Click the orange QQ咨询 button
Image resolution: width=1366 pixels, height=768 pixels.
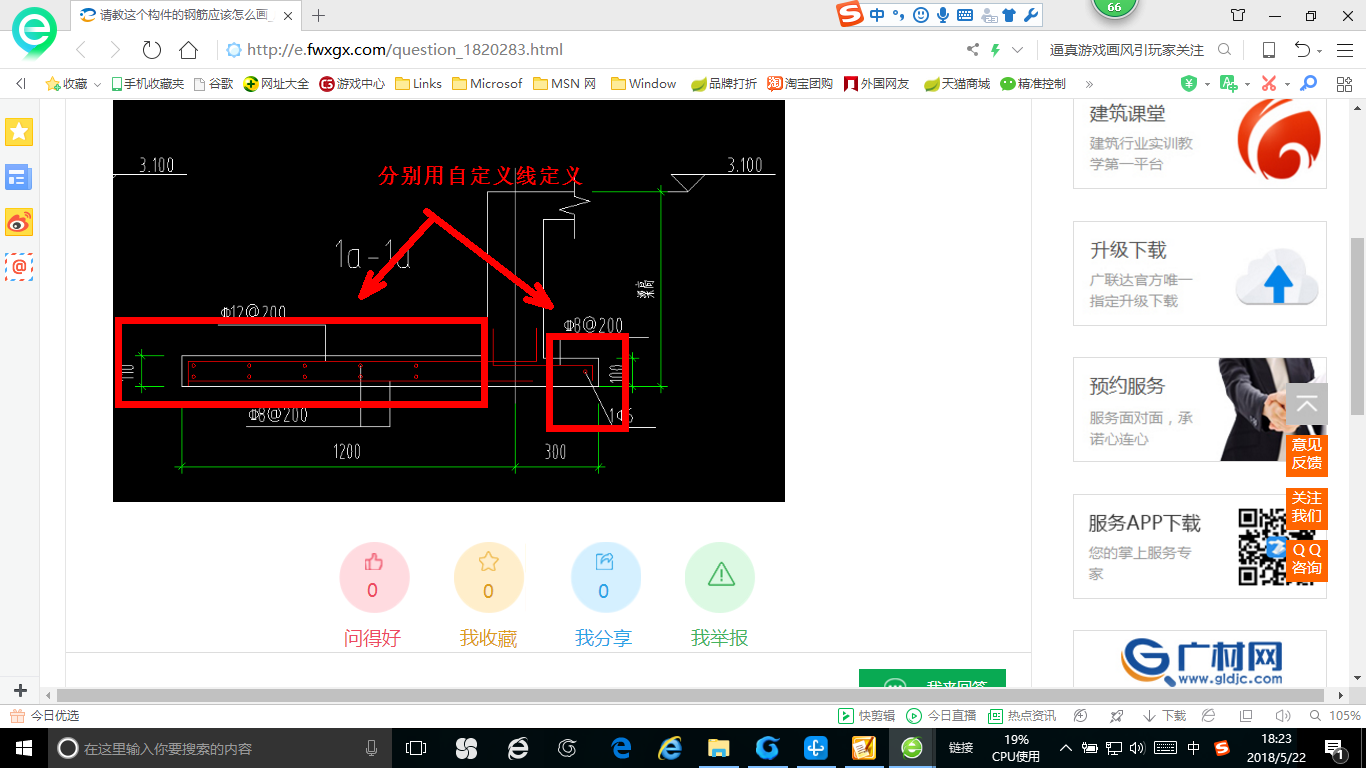pyautogui.click(x=1307, y=560)
